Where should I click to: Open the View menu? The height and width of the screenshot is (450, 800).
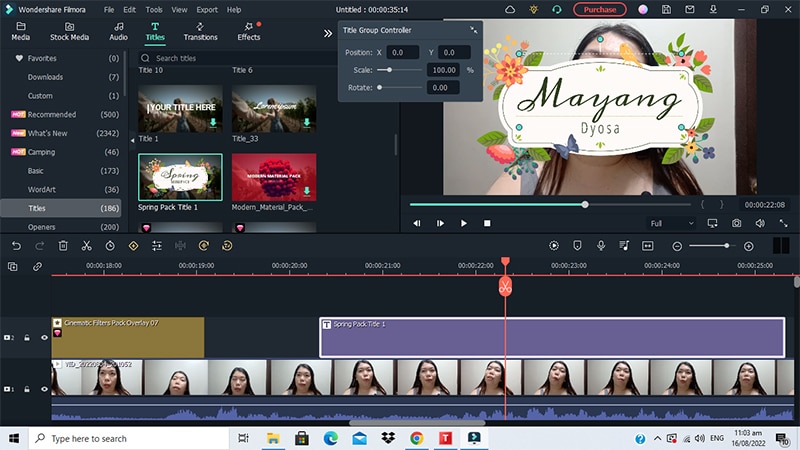tap(179, 10)
